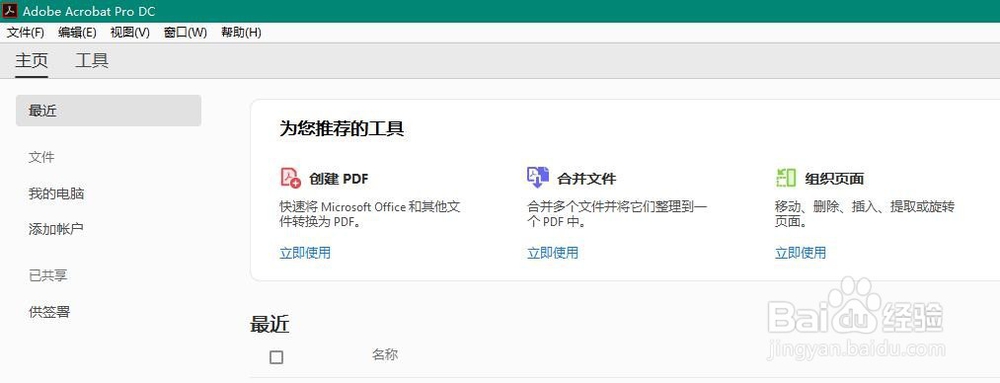
Task: Click the 合并文件 icon
Action: point(538,177)
